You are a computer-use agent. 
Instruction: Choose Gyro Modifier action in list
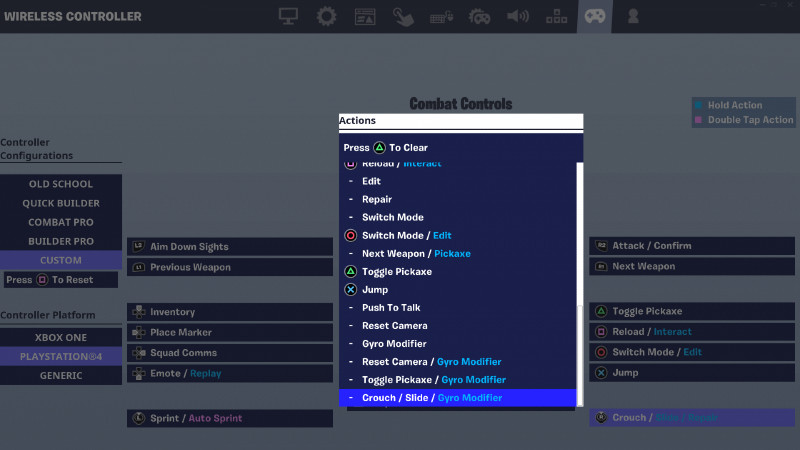click(x=393, y=344)
